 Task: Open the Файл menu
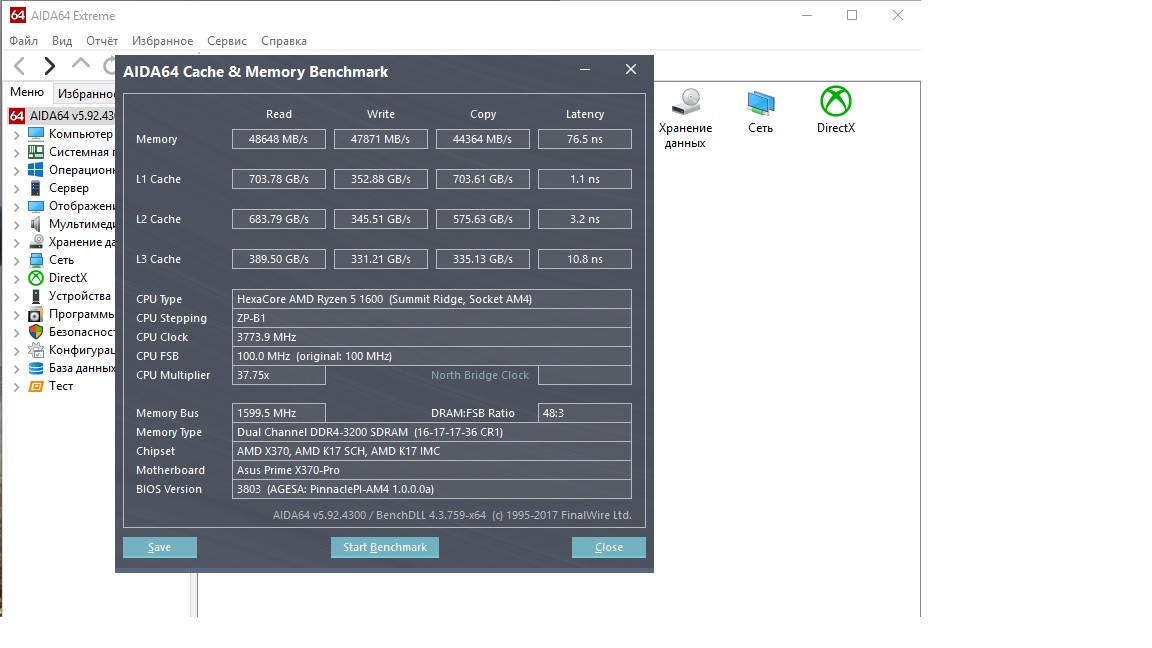click(24, 41)
